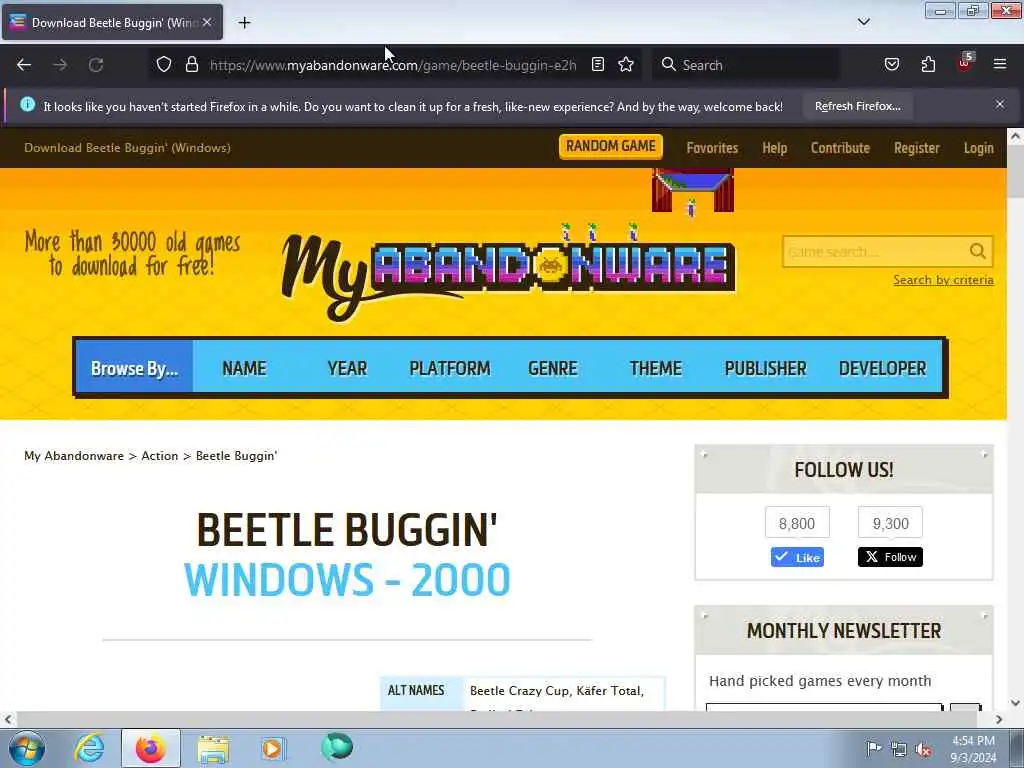
Task: Click the Game search input field
Action: (x=875, y=251)
